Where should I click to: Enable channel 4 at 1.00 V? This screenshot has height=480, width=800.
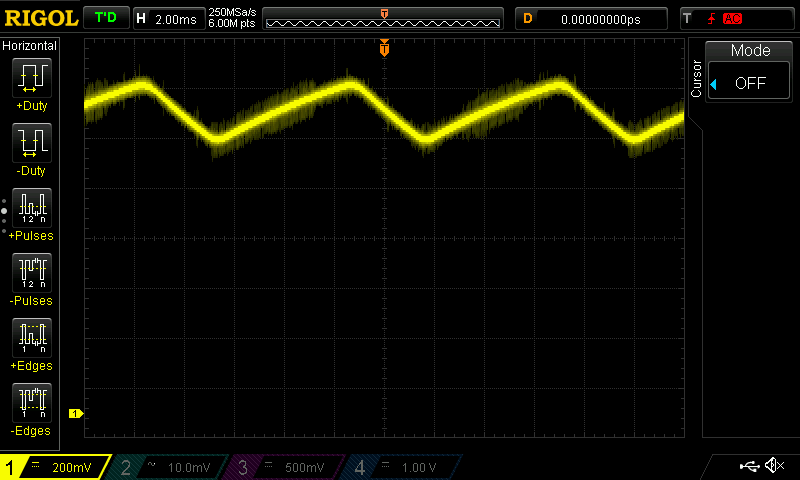400,467
